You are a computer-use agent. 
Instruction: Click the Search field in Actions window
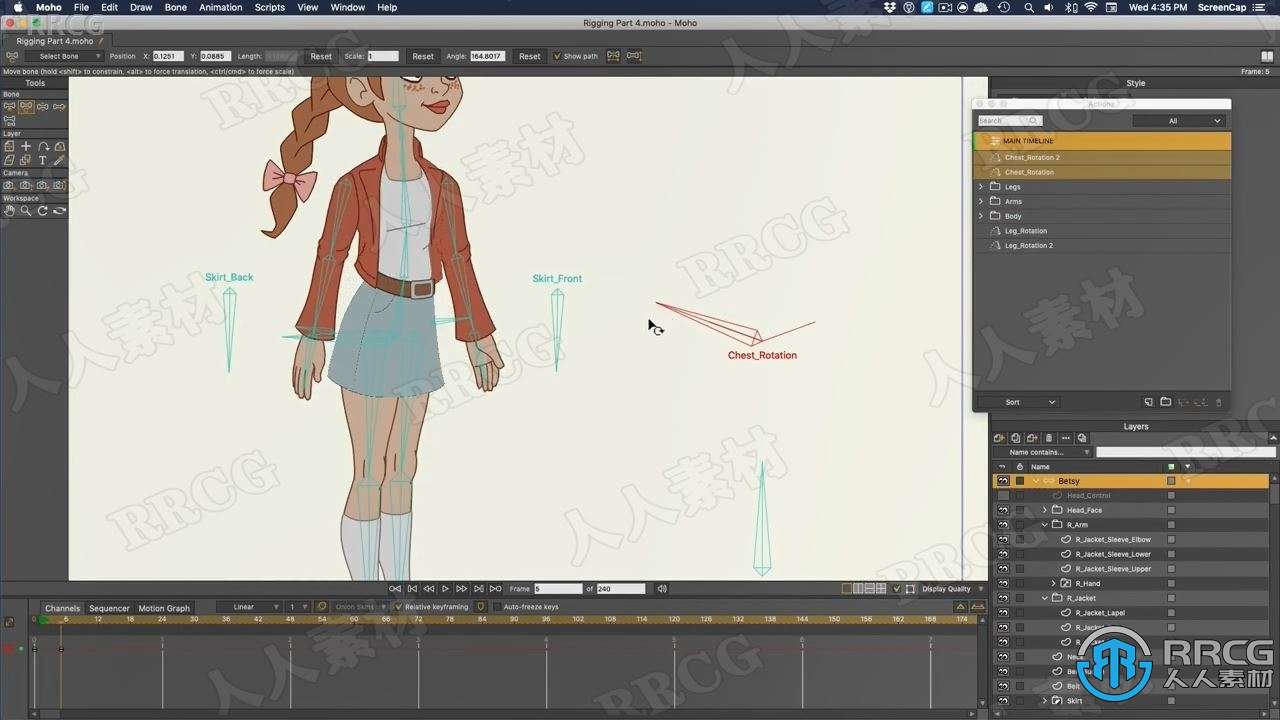pyautogui.click(x=1010, y=121)
